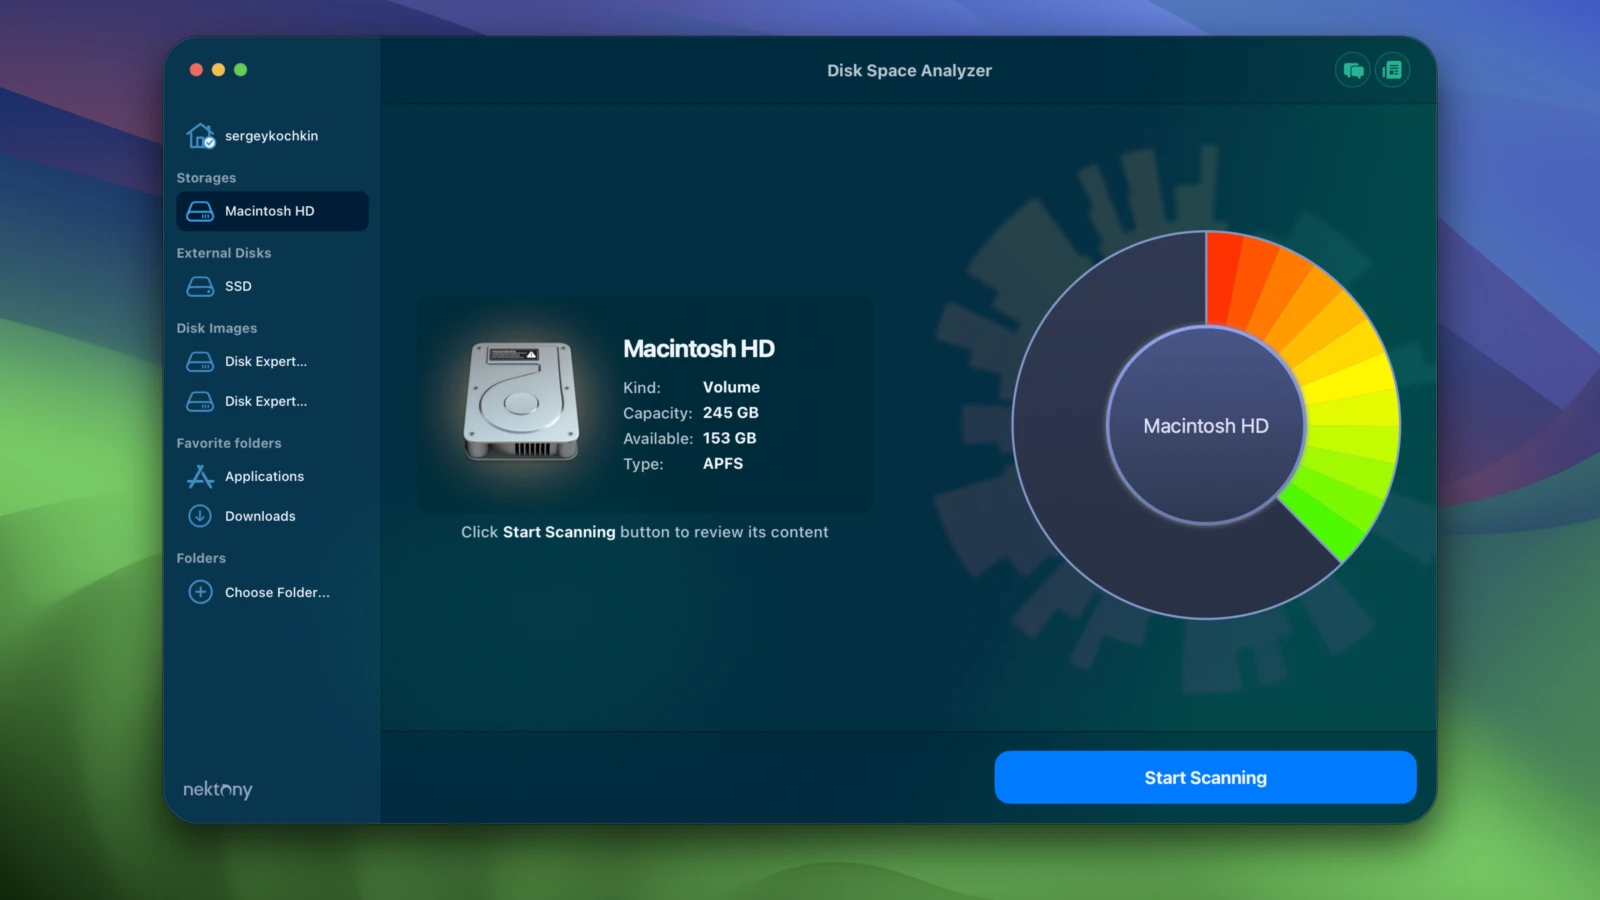Image resolution: width=1600 pixels, height=900 pixels.
Task: Click the nektony logo in sidebar
Action: pyautogui.click(x=217, y=790)
